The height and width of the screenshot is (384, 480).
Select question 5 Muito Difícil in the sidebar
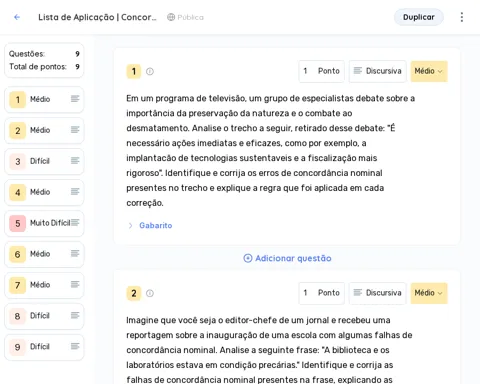44,223
